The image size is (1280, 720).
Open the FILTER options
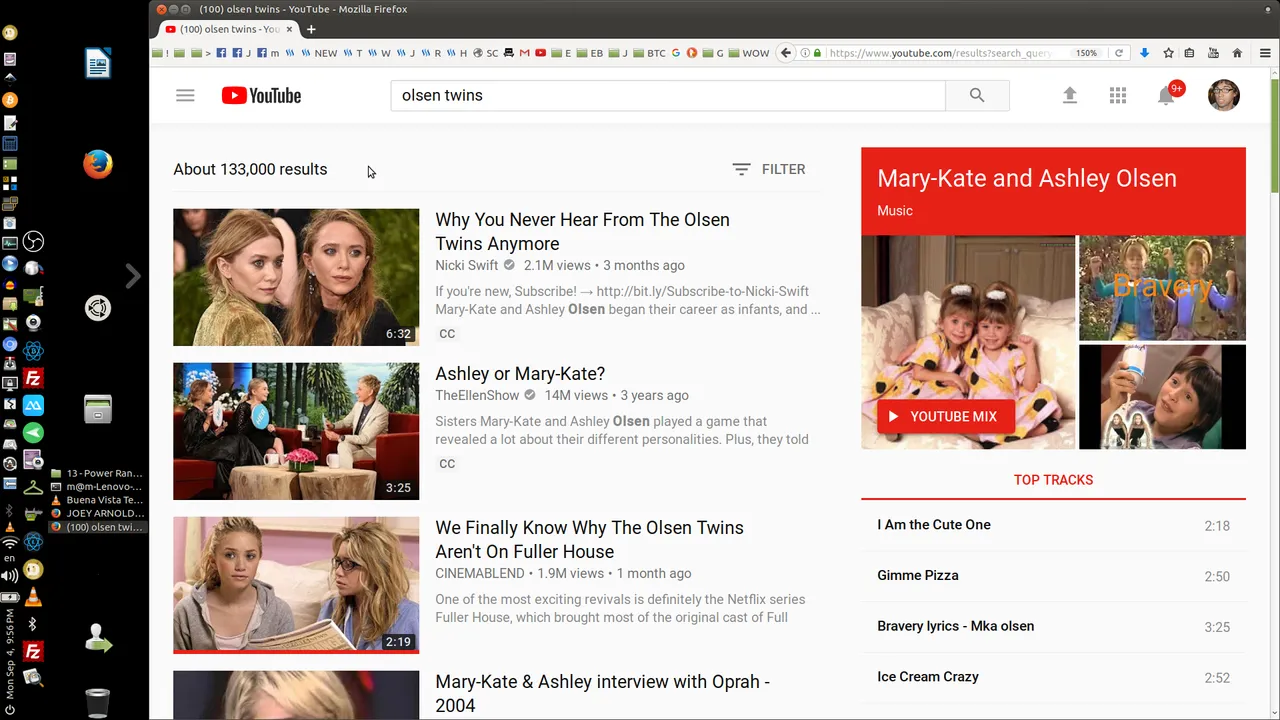click(768, 169)
